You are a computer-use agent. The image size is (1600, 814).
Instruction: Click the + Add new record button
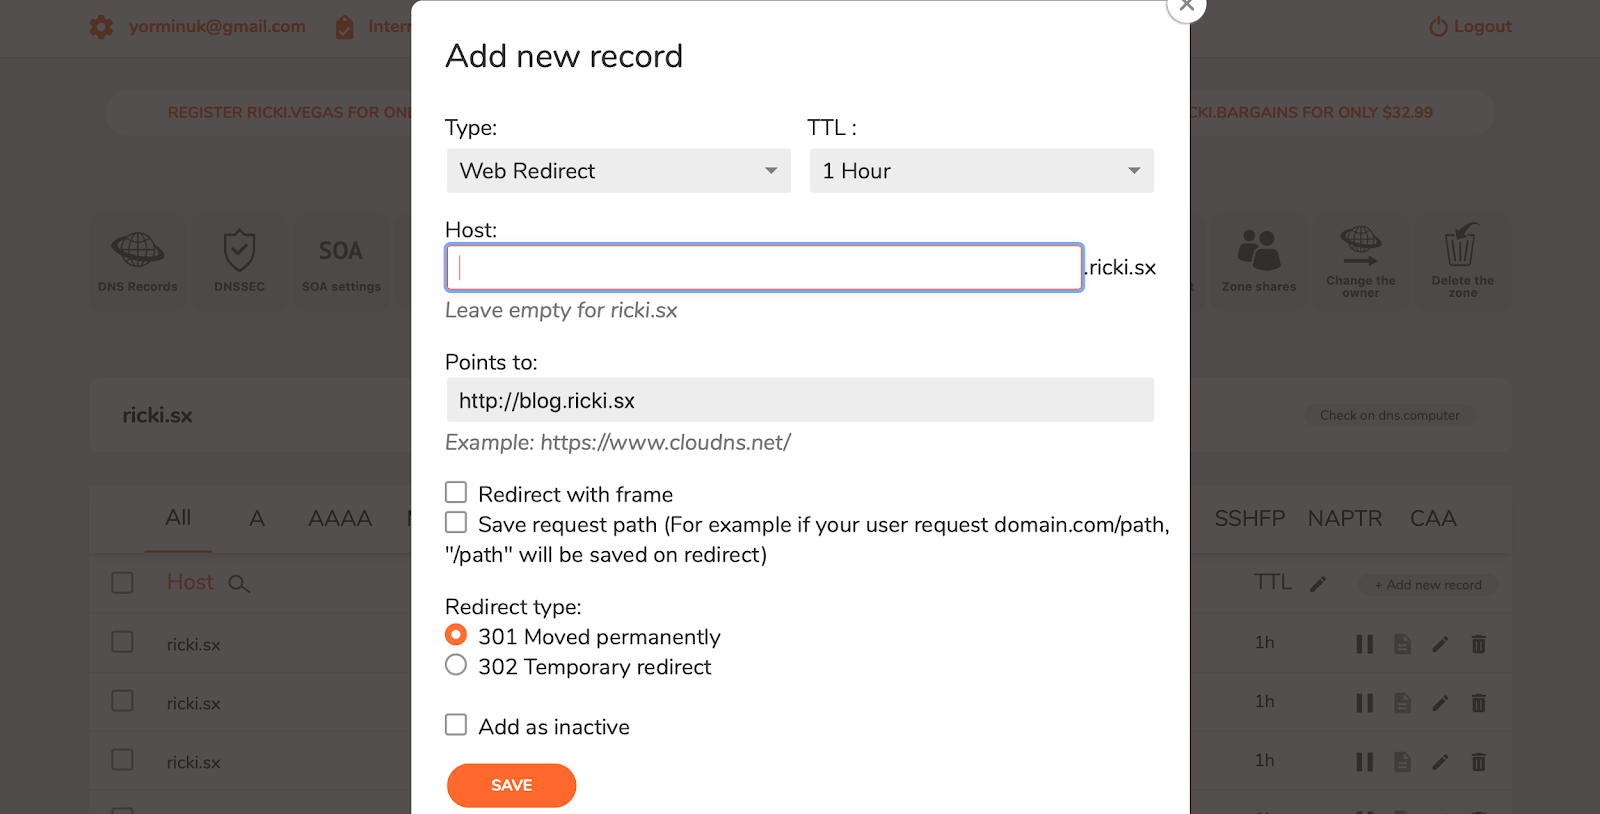1428,585
